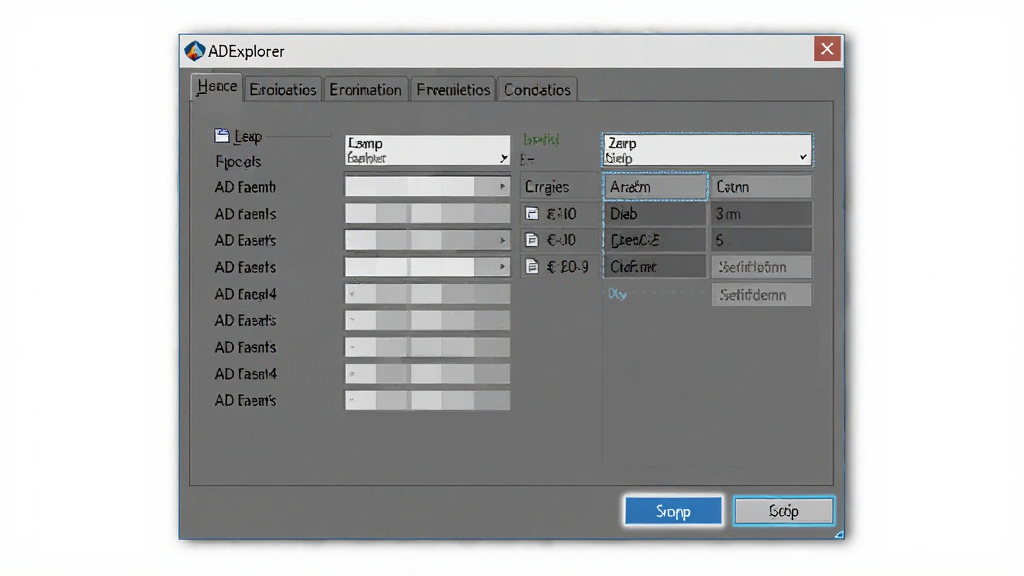Select the CteaC2E table cell
Screen dimensions: 1024x576
[655, 240]
